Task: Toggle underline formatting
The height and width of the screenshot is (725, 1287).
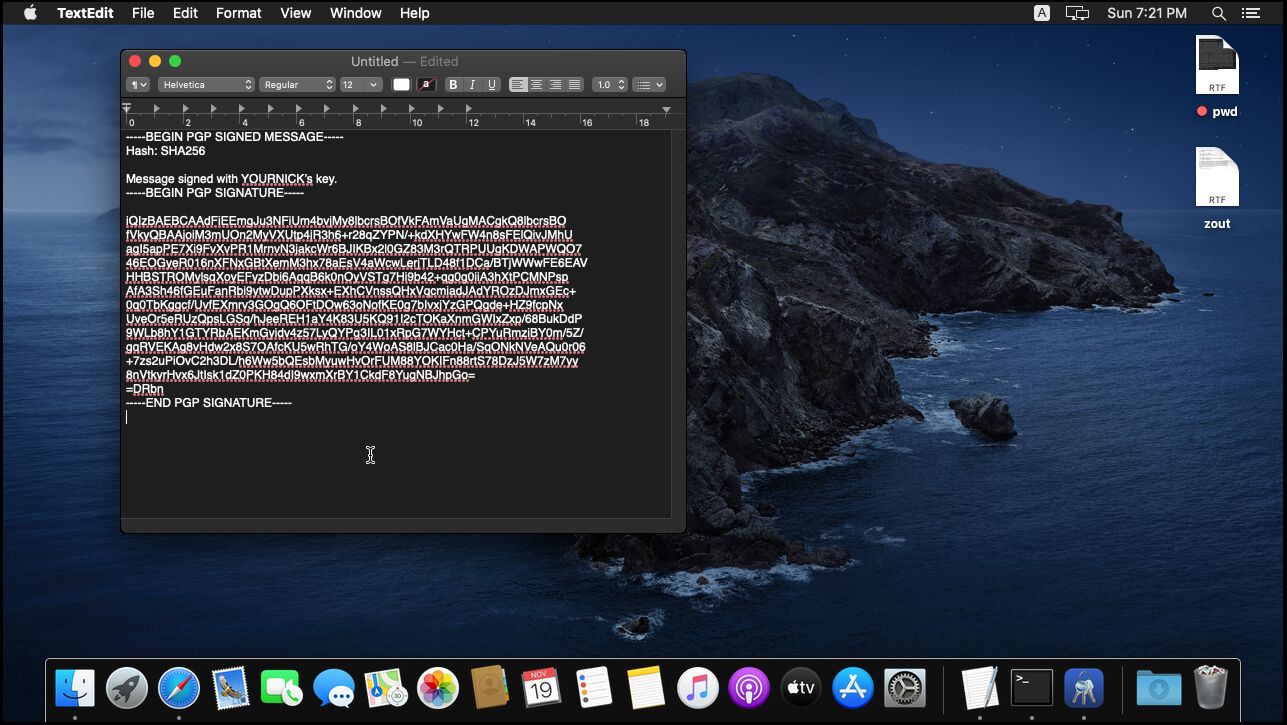Action: tap(491, 85)
